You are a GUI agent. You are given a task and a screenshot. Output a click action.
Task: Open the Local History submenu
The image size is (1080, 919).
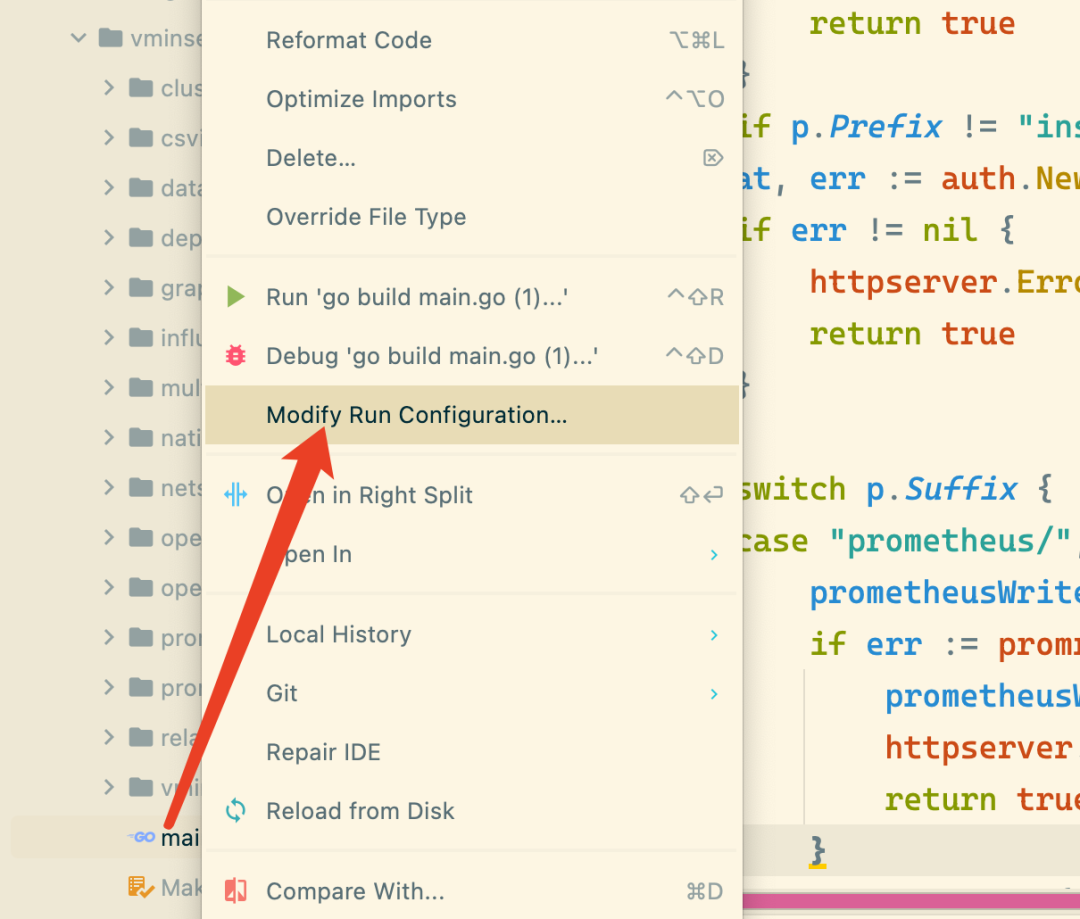coord(338,634)
